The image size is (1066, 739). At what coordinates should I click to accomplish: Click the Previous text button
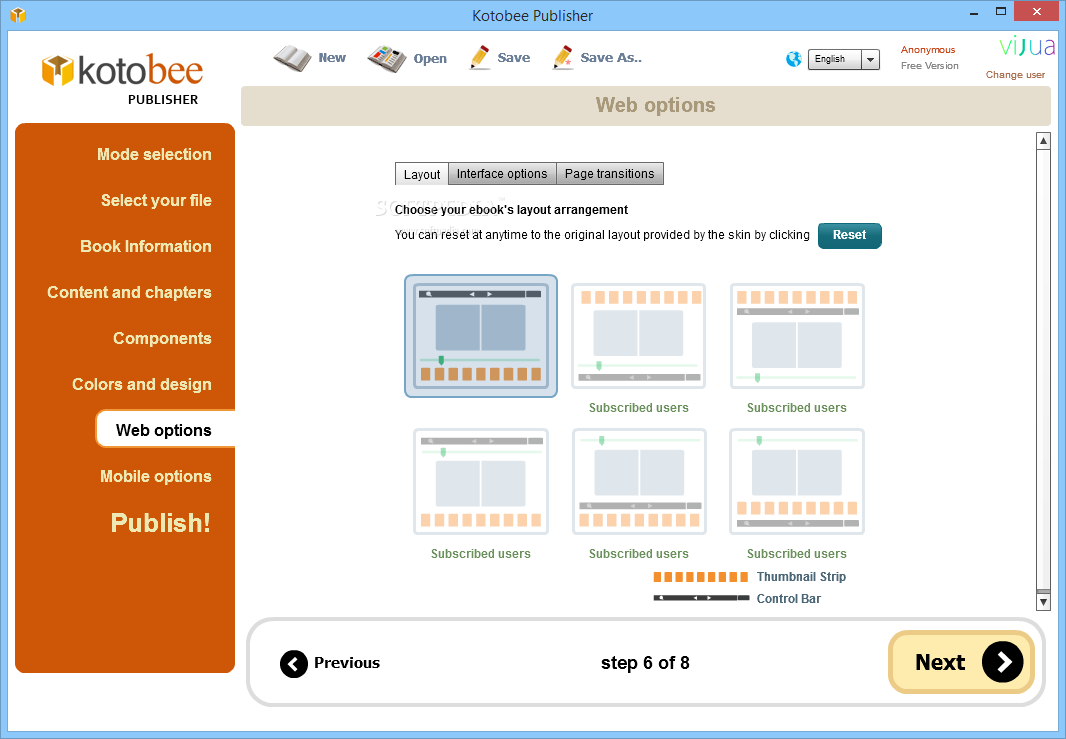tap(347, 663)
